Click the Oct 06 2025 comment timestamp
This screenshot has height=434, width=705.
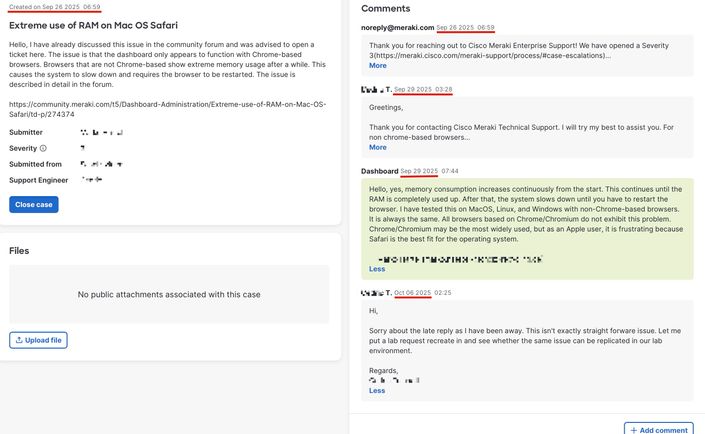click(412, 293)
